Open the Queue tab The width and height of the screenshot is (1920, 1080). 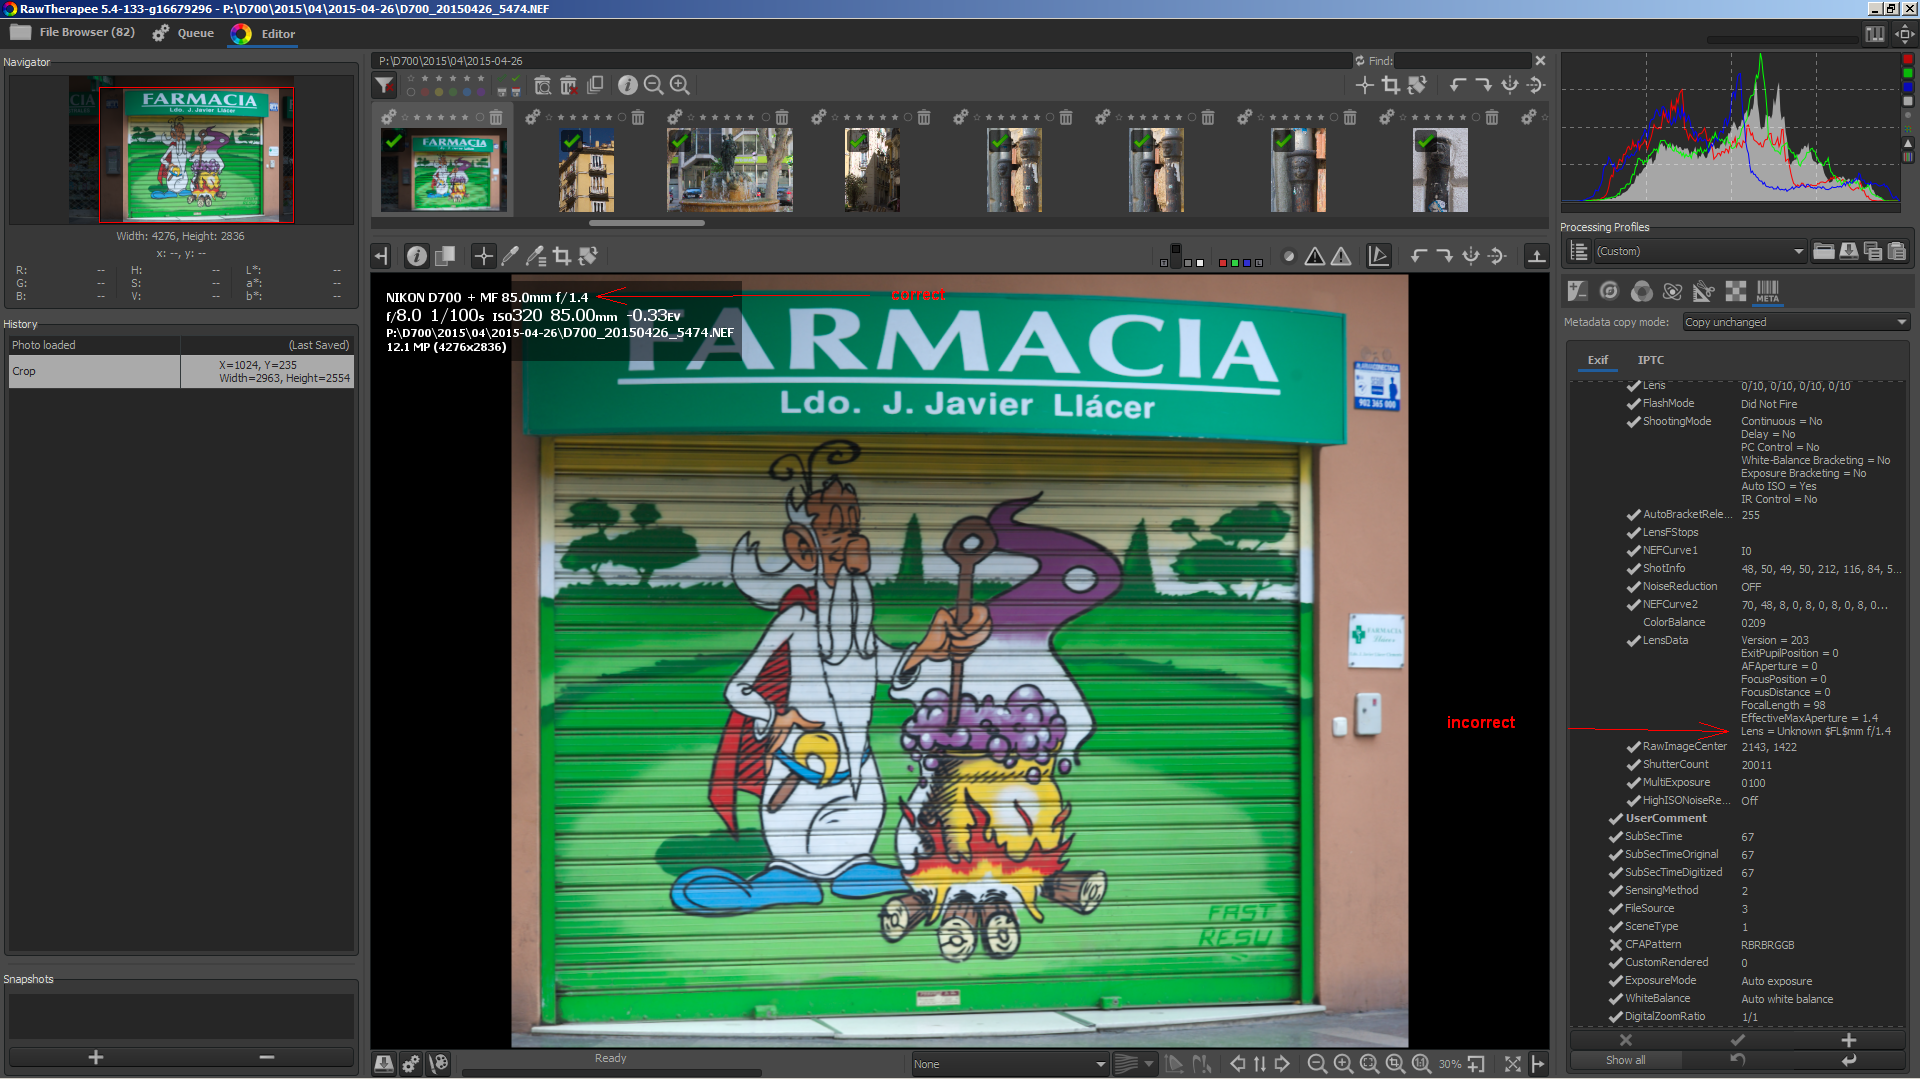pyautogui.click(x=184, y=33)
